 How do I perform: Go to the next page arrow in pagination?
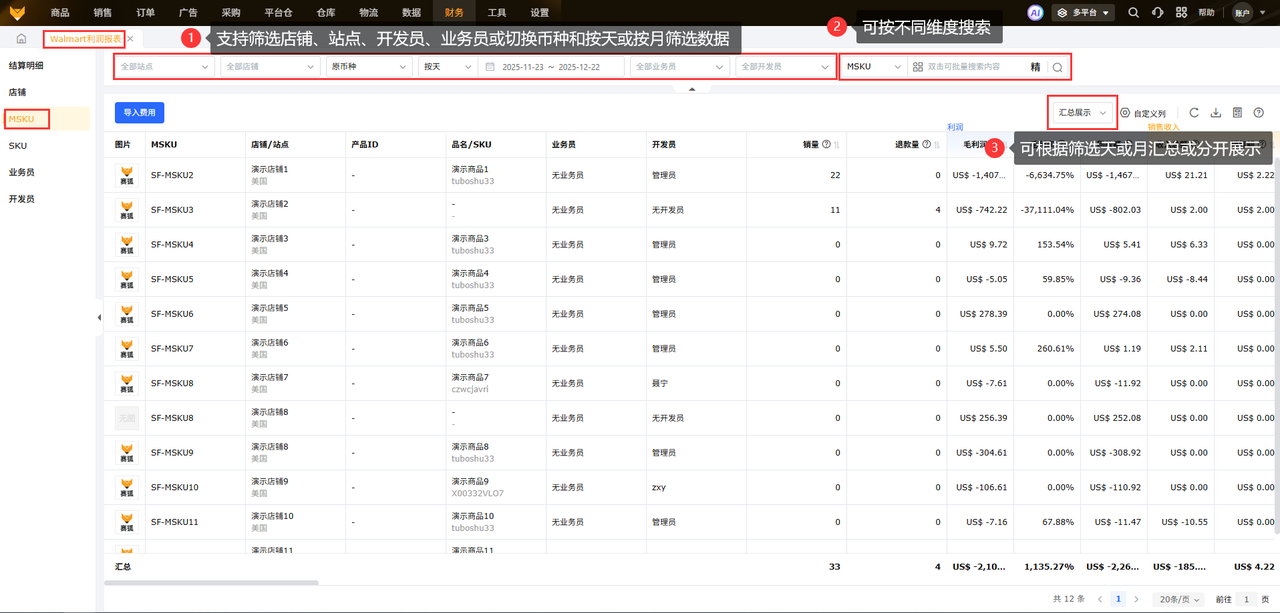[x=1136, y=598]
